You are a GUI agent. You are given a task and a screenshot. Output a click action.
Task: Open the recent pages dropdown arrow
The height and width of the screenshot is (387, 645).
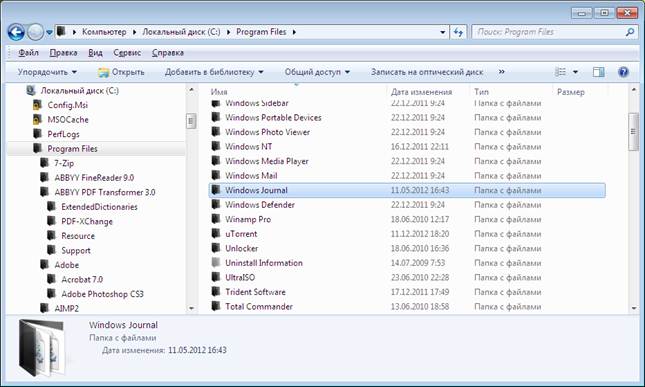point(49,32)
